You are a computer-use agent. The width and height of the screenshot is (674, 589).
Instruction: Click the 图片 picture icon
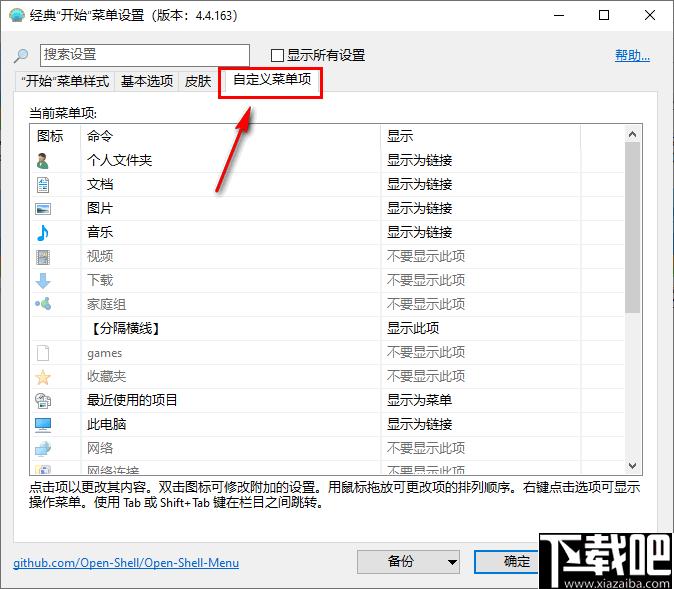pyautogui.click(x=43, y=209)
